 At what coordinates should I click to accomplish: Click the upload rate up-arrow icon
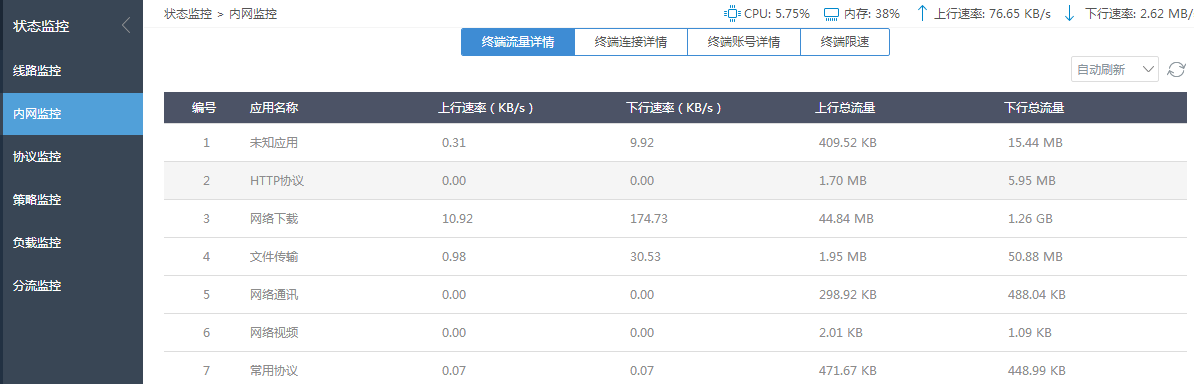click(x=923, y=13)
